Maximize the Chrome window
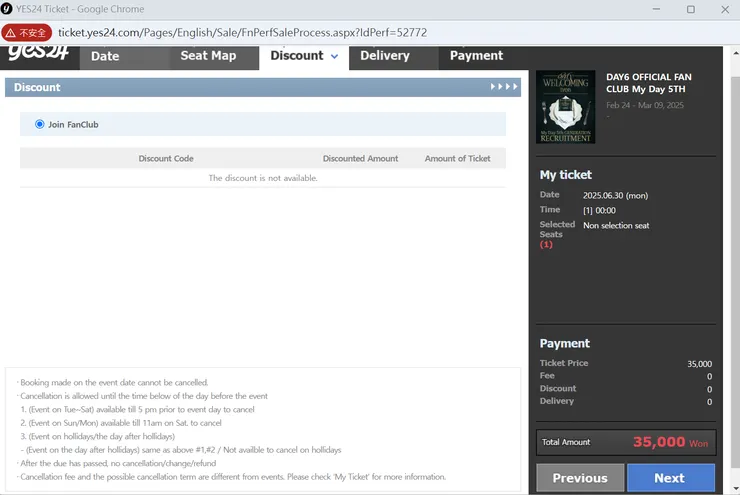 (x=691, y=9)
